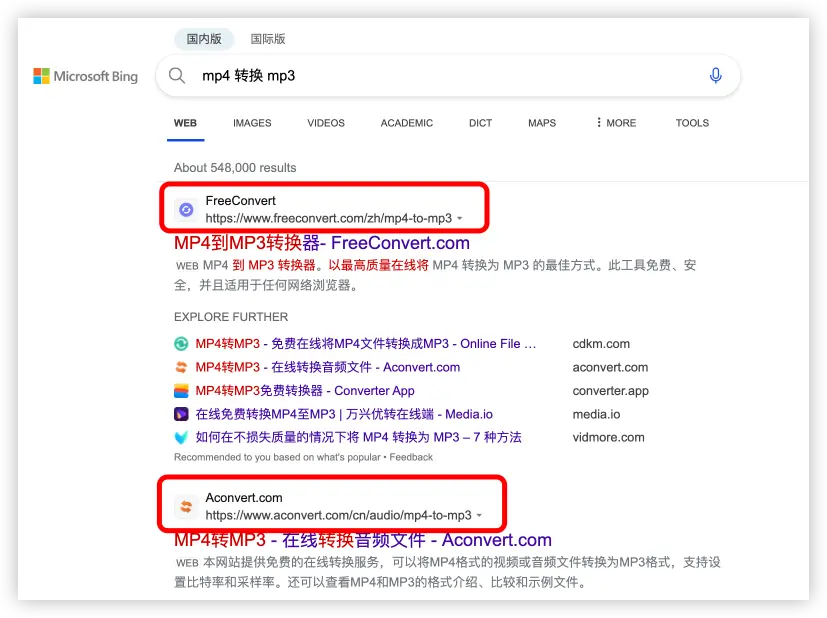Click the About 548,000 results text
Viewport: 827px width, 618px height.
point(235,168)
